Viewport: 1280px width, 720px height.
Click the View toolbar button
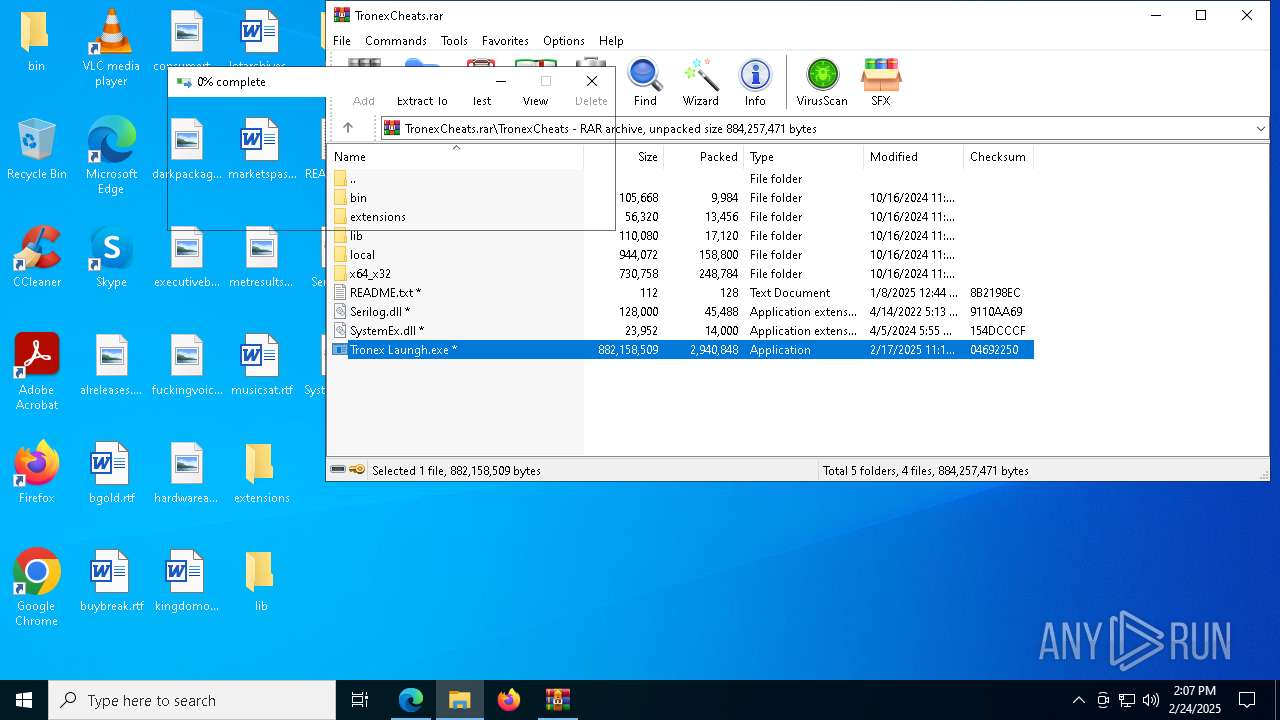coord(535,101)
